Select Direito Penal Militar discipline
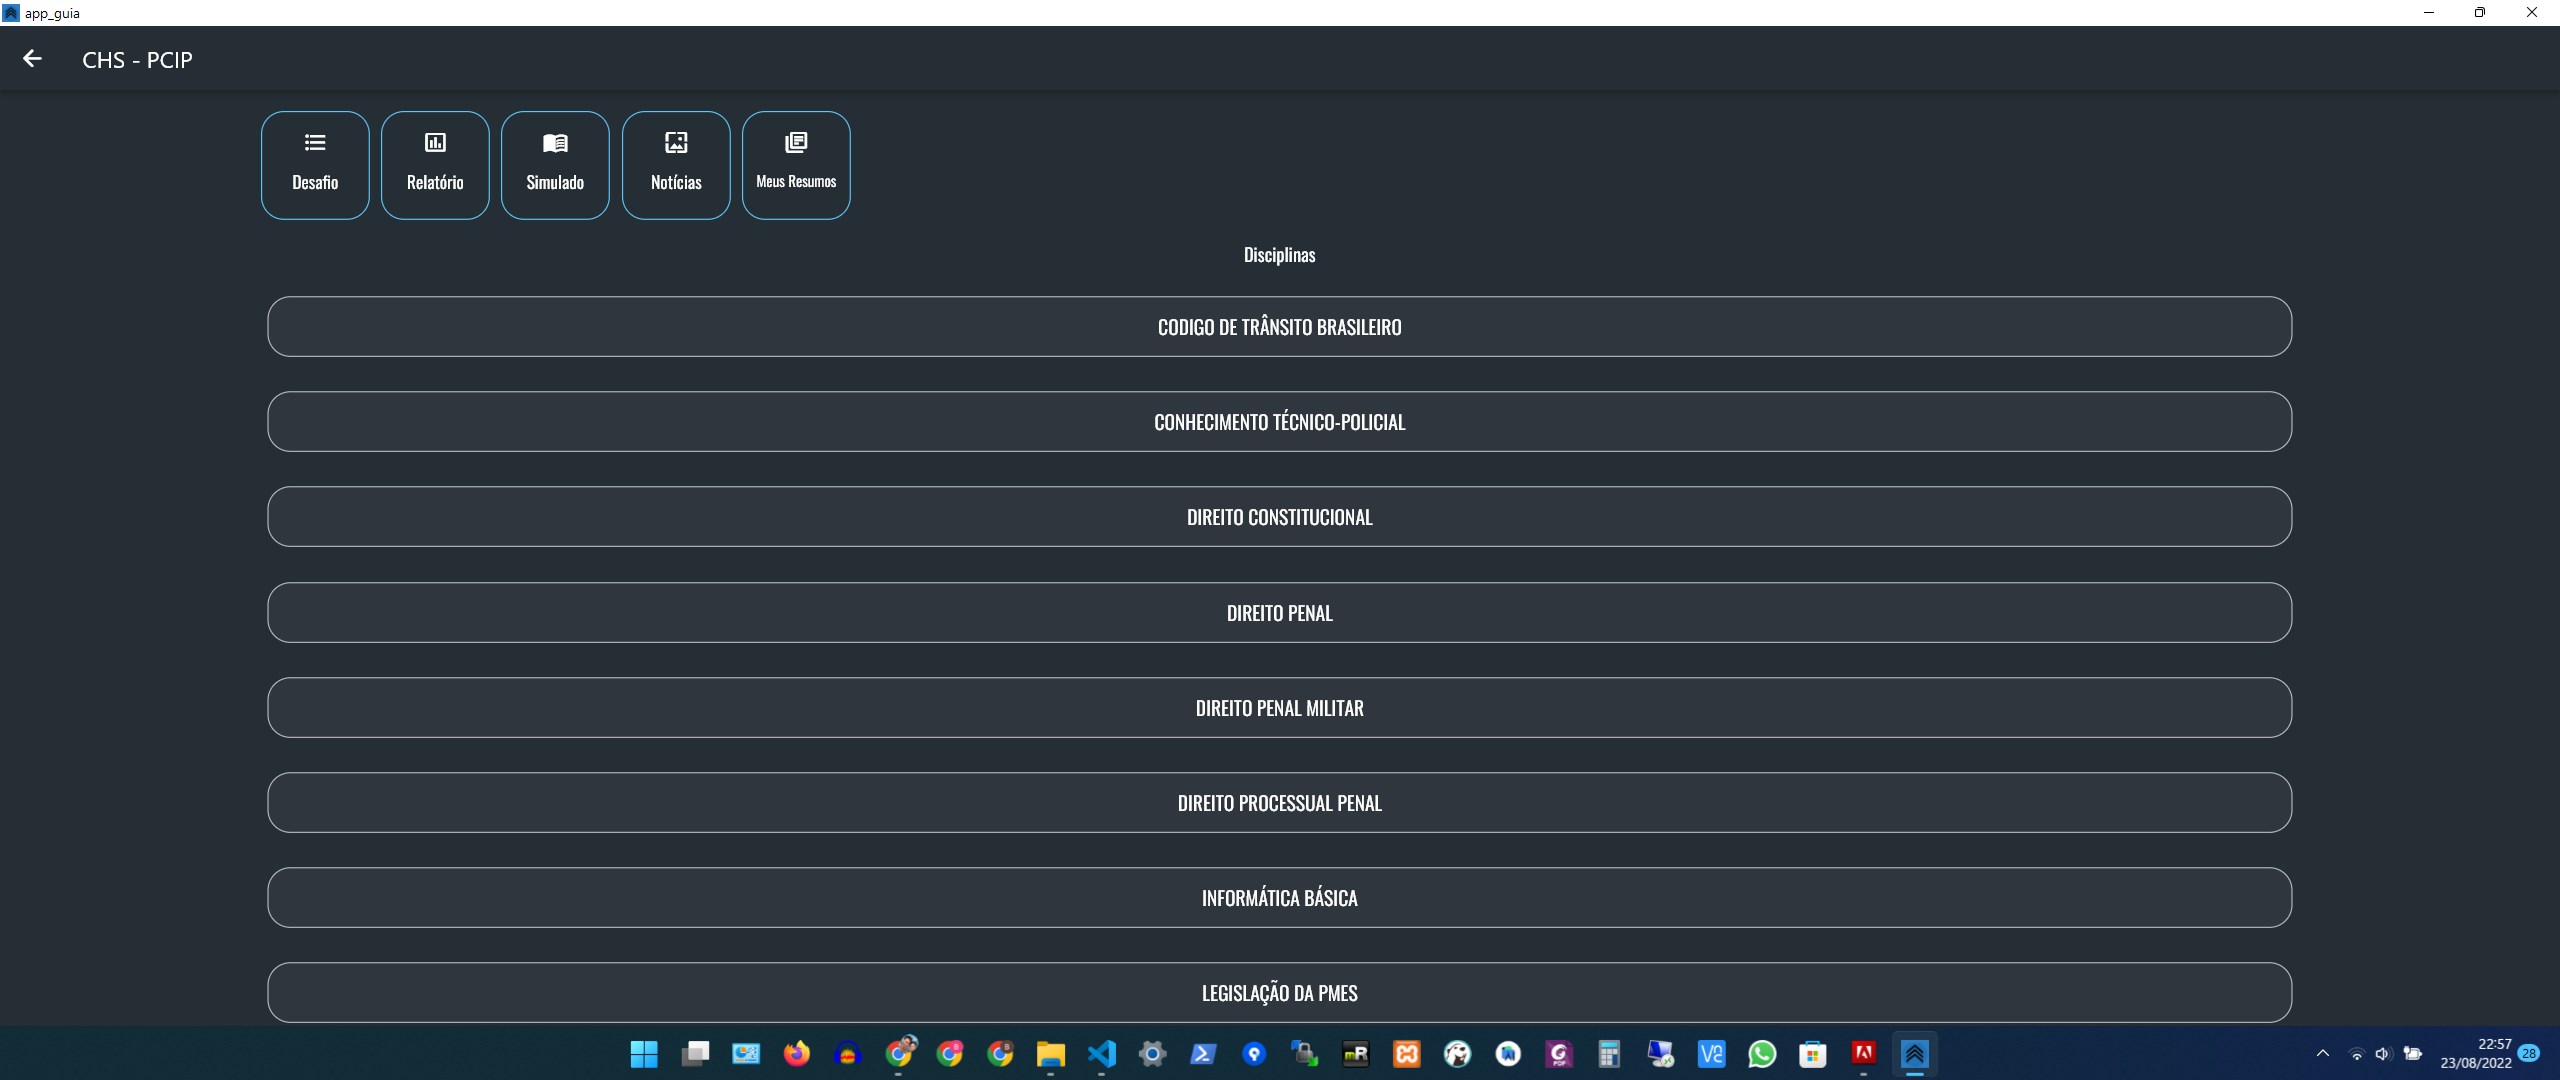The width and height of the screenshot is (2560, 1080). tap(1279, 708)
